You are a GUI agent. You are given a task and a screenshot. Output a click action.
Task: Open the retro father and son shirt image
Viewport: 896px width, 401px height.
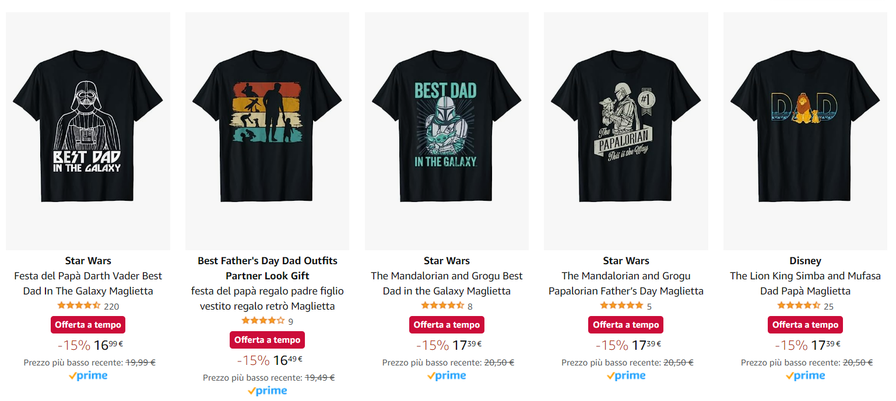coord(267,130)
